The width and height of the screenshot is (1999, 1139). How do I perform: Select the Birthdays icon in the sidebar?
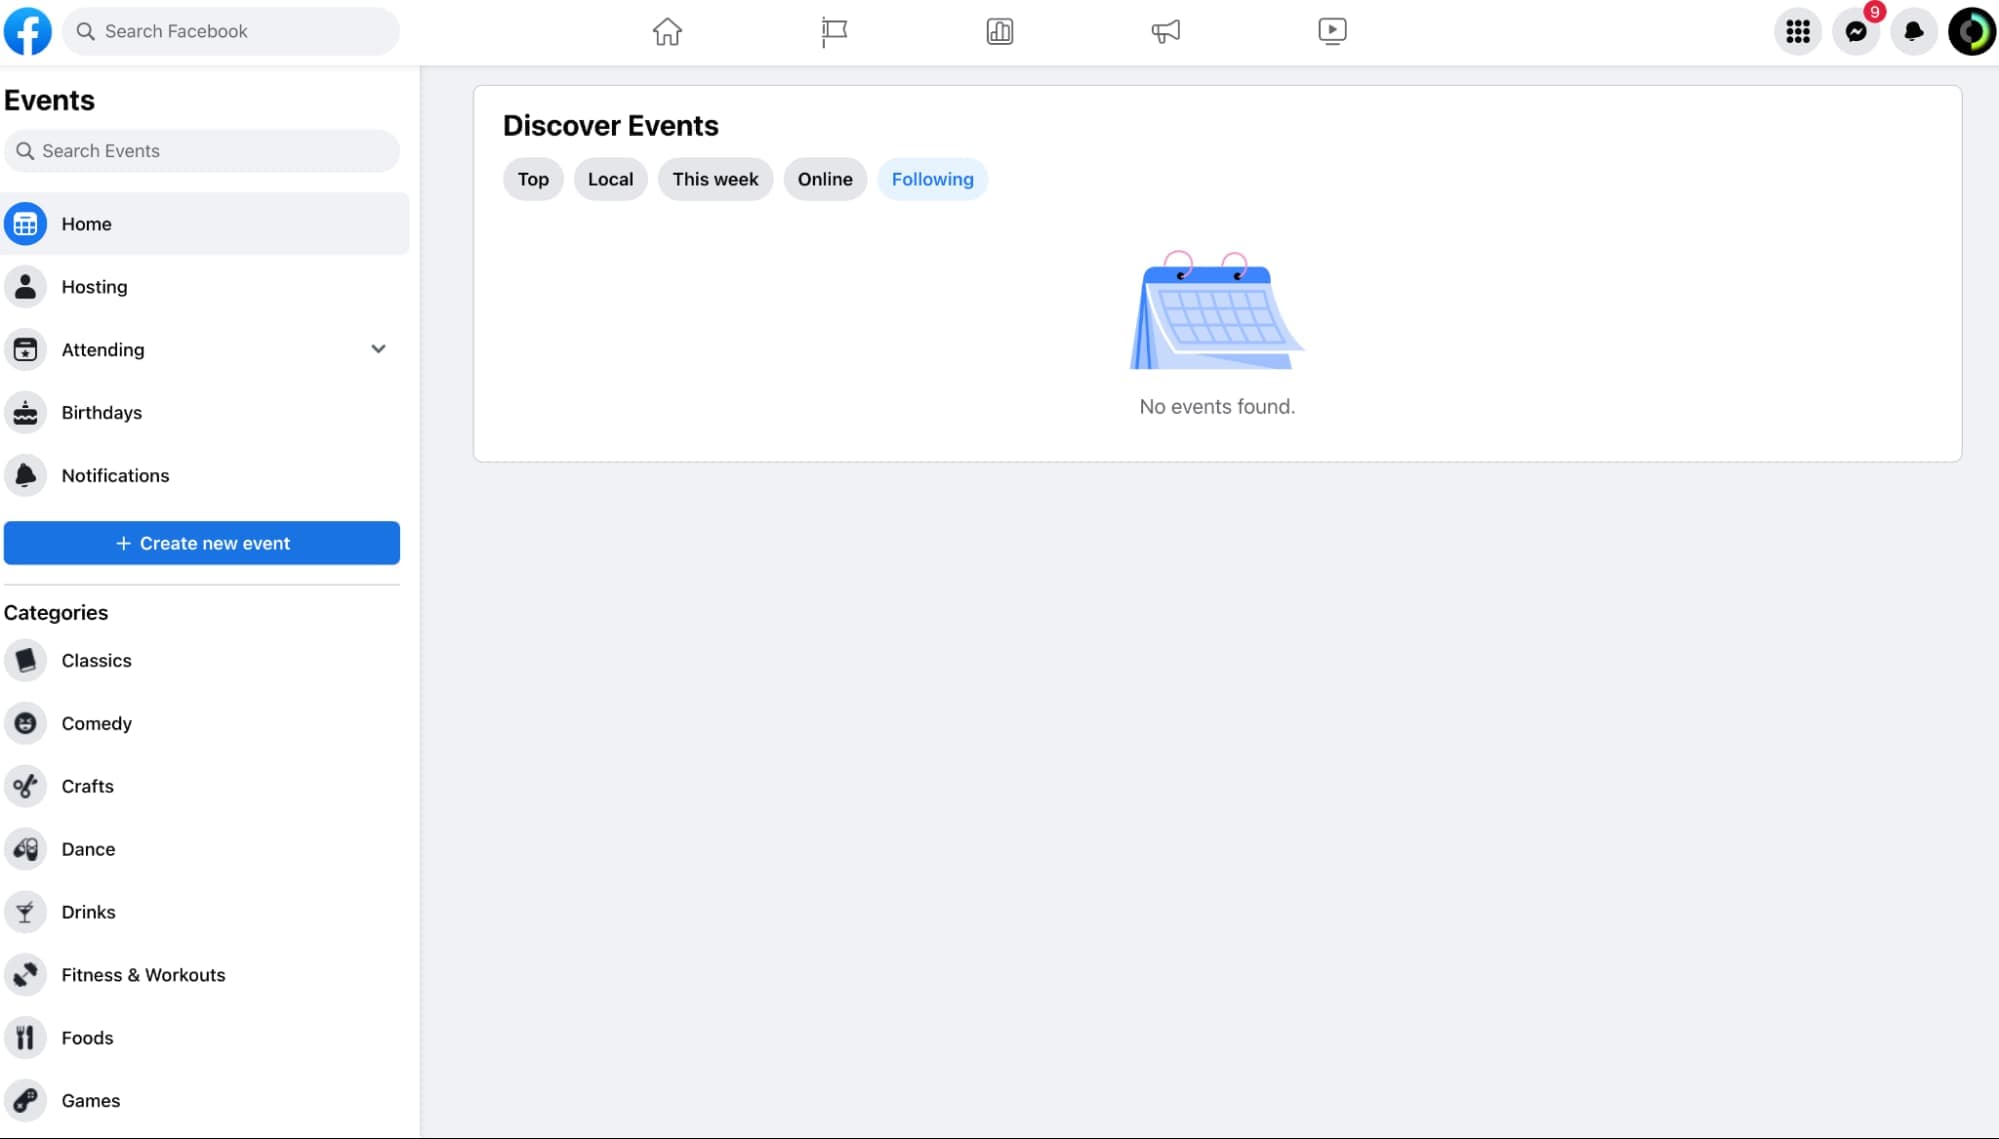click(25, 412)
